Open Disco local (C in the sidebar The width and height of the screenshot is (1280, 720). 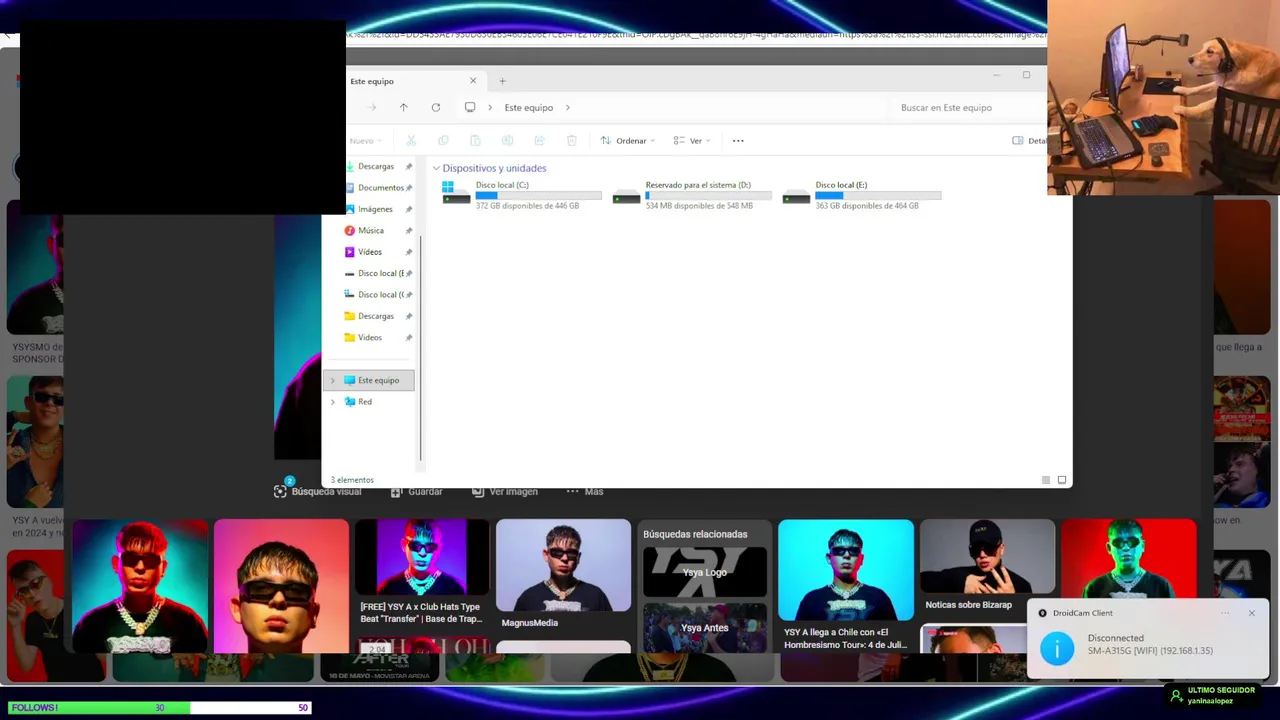(x=379, y=295)
